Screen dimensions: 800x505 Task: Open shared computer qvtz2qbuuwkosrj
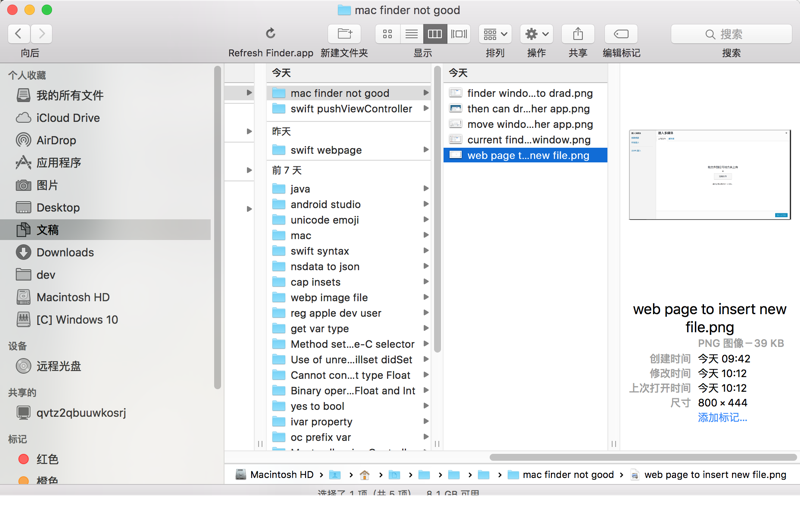tap(106, 413)
